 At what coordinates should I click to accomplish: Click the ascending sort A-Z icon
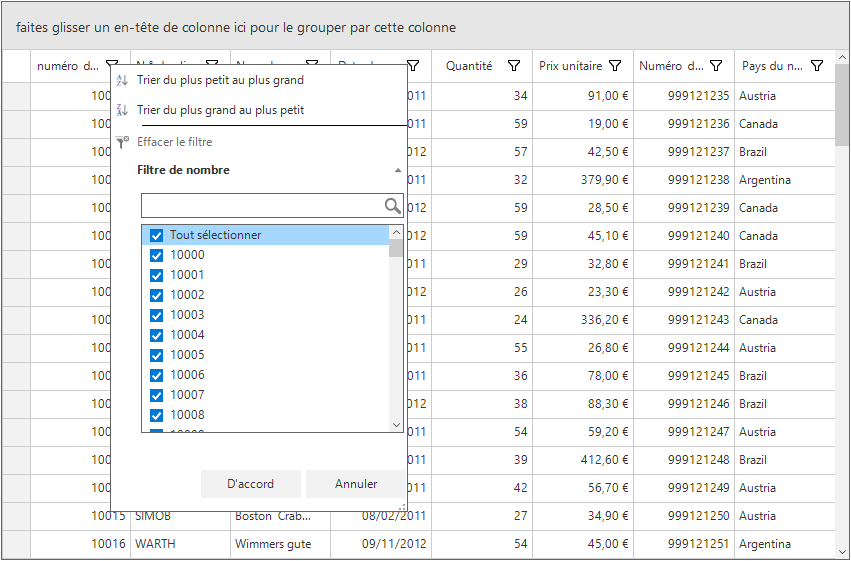[x=123, y=80]
